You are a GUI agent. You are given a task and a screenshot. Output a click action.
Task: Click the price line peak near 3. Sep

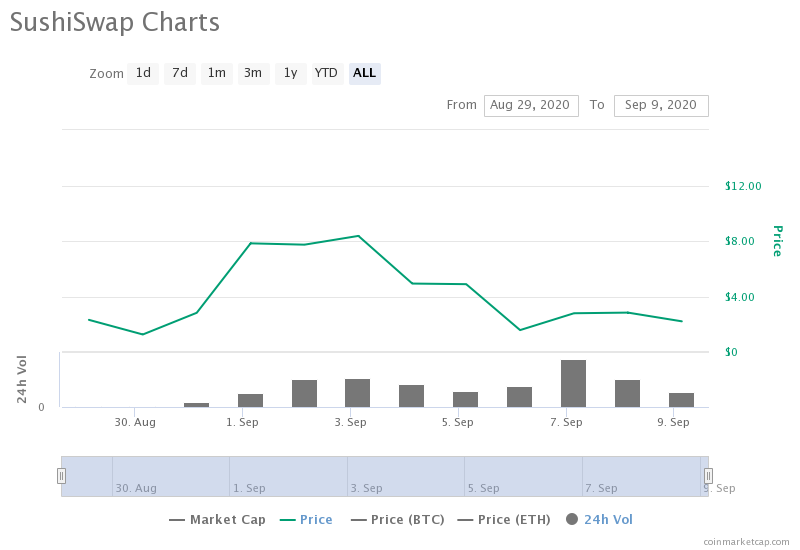tap(358, 236)
